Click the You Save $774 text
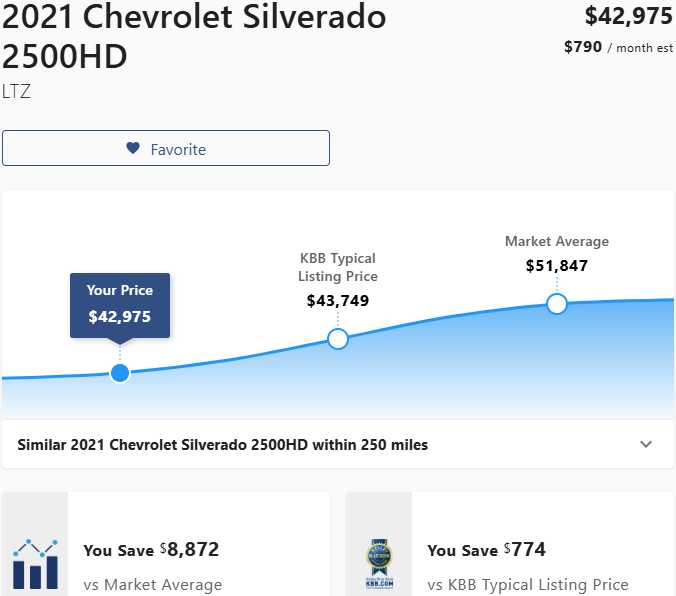The height and width of the screenshot is (596, 676). [486, 549]
